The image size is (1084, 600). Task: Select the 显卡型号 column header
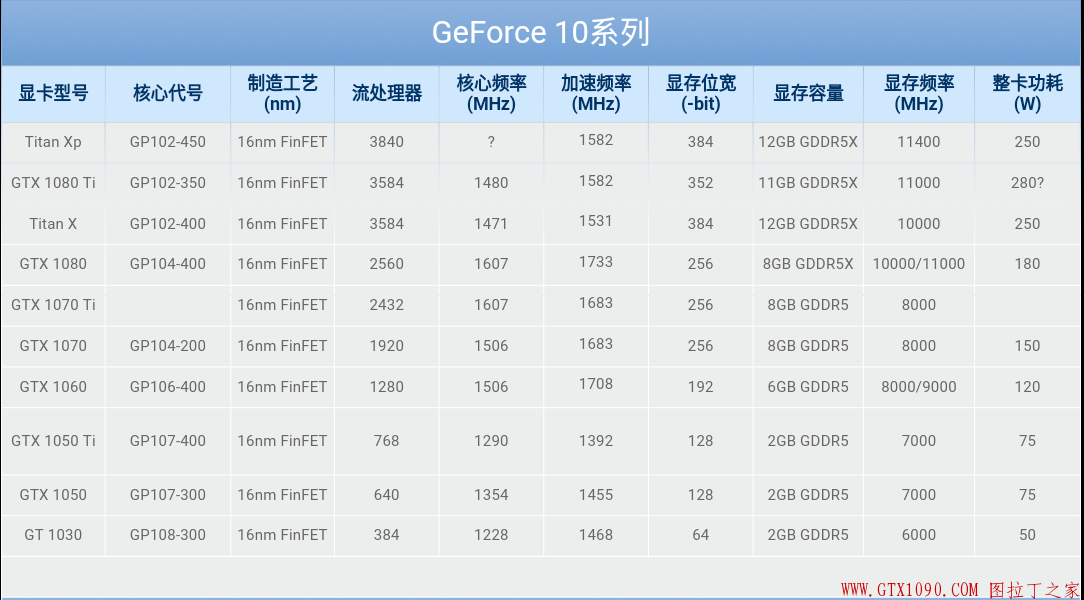click(x=53, y=93)
